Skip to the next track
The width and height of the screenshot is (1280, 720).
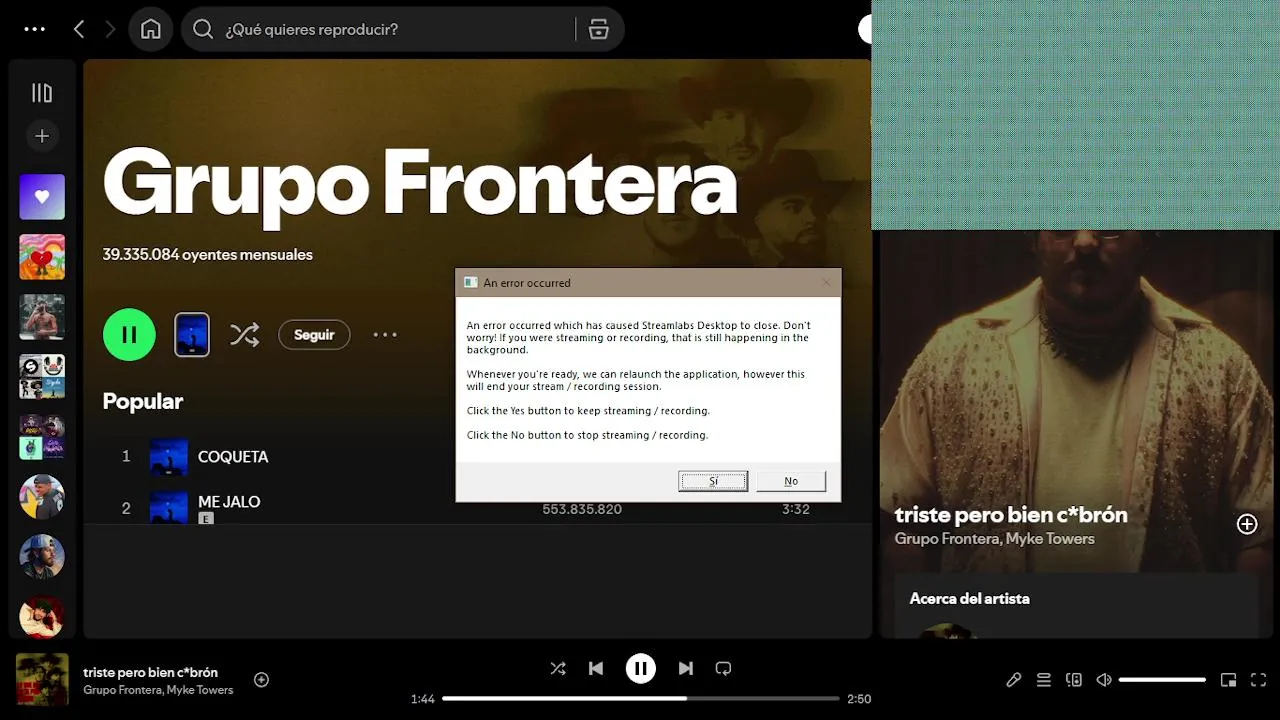(x=685, y=668)
